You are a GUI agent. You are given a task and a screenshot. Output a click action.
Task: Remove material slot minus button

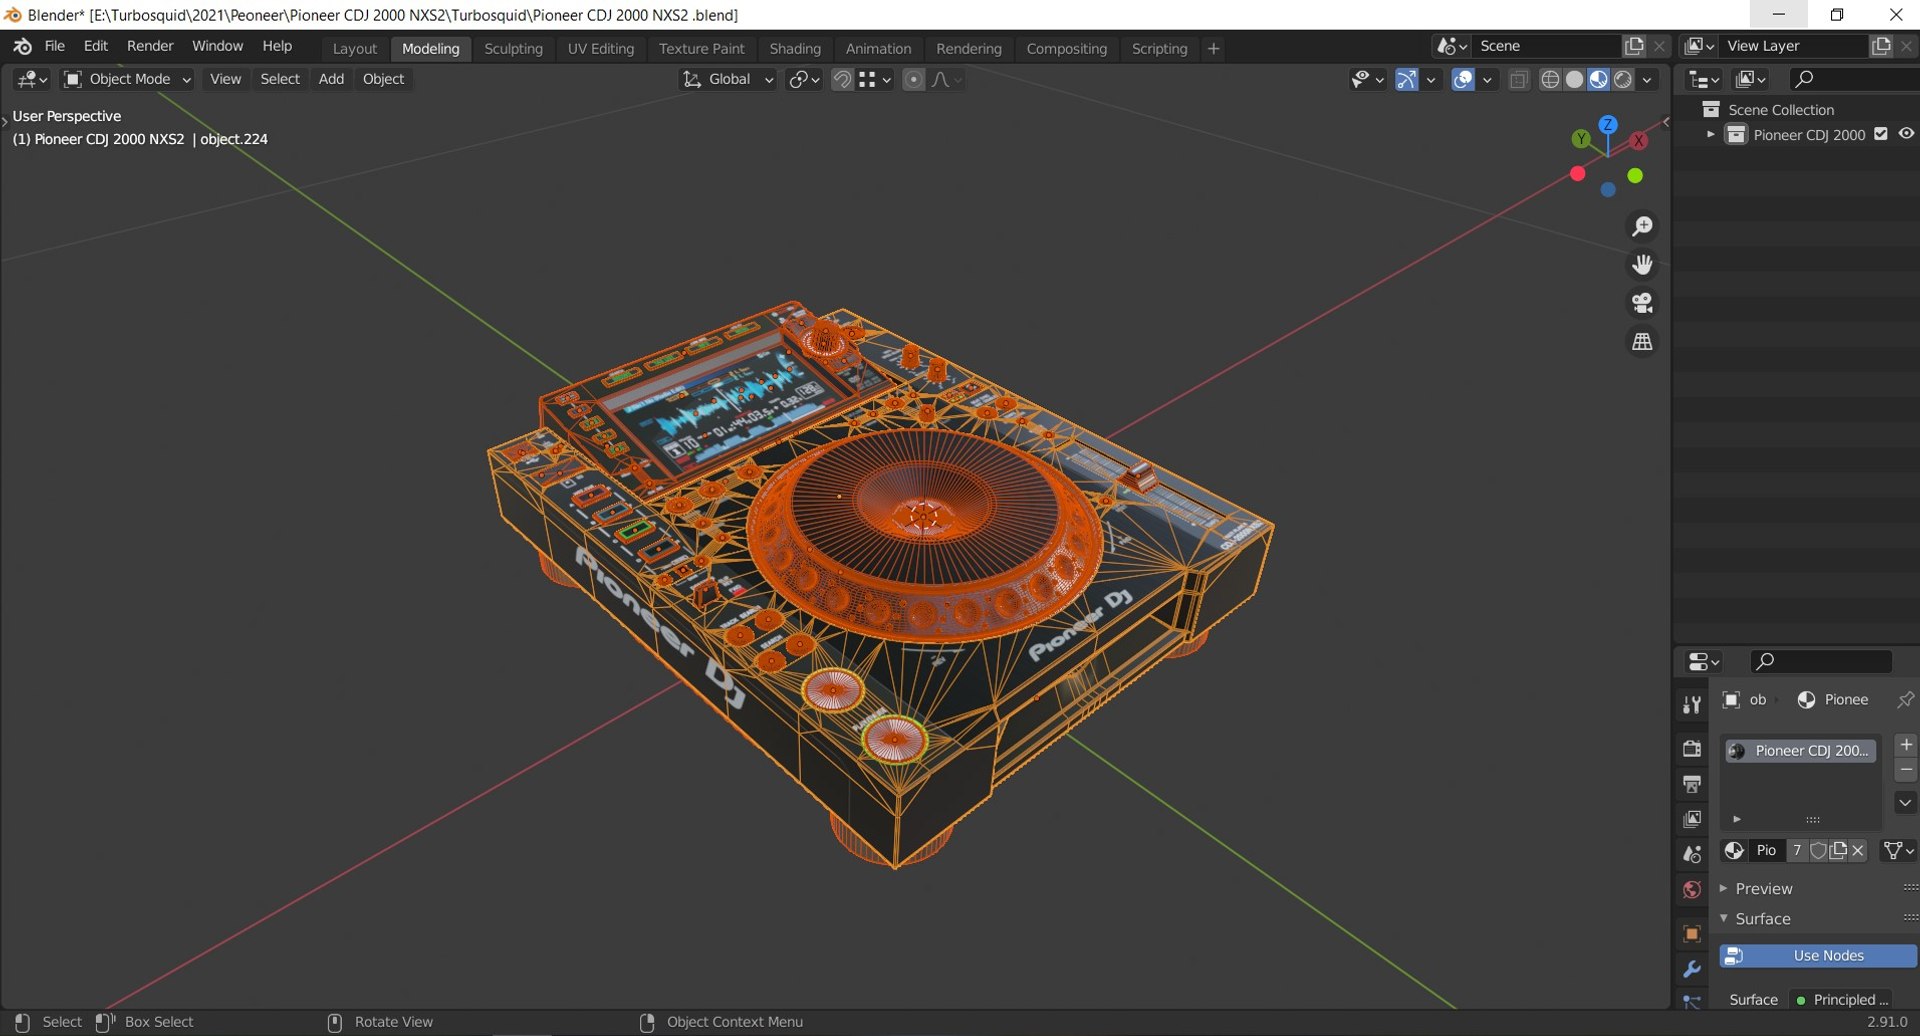[x=1906, y=771]
